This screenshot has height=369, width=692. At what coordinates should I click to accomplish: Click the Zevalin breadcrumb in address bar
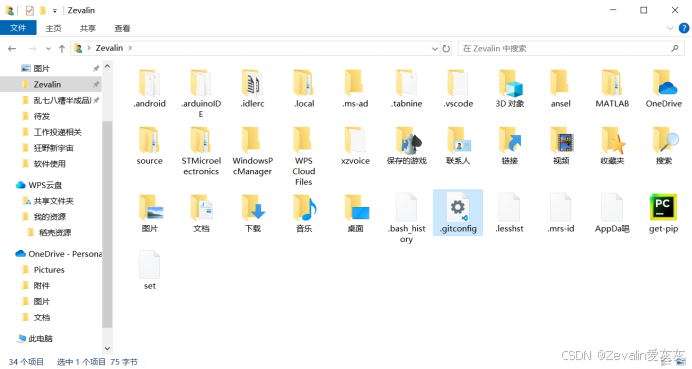[109, 48]
